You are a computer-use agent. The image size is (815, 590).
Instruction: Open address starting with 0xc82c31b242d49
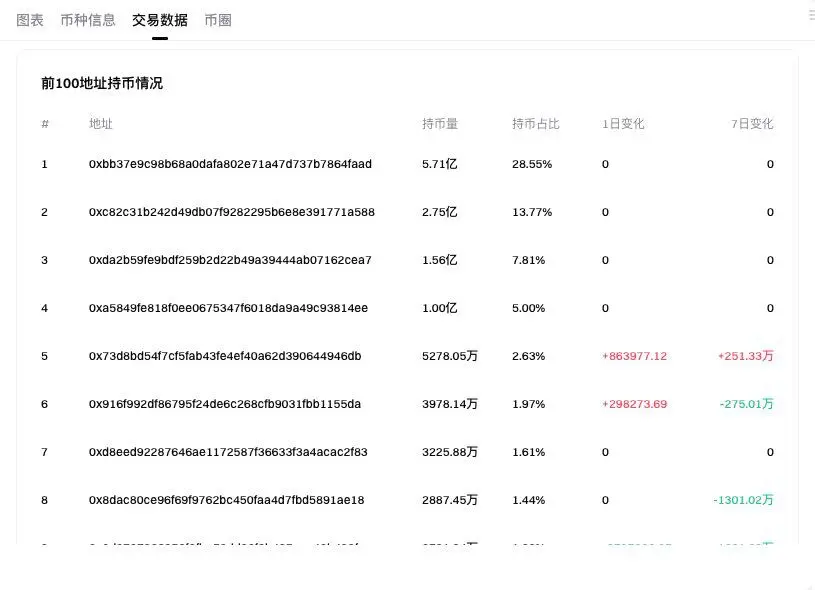tap(232, 212)
